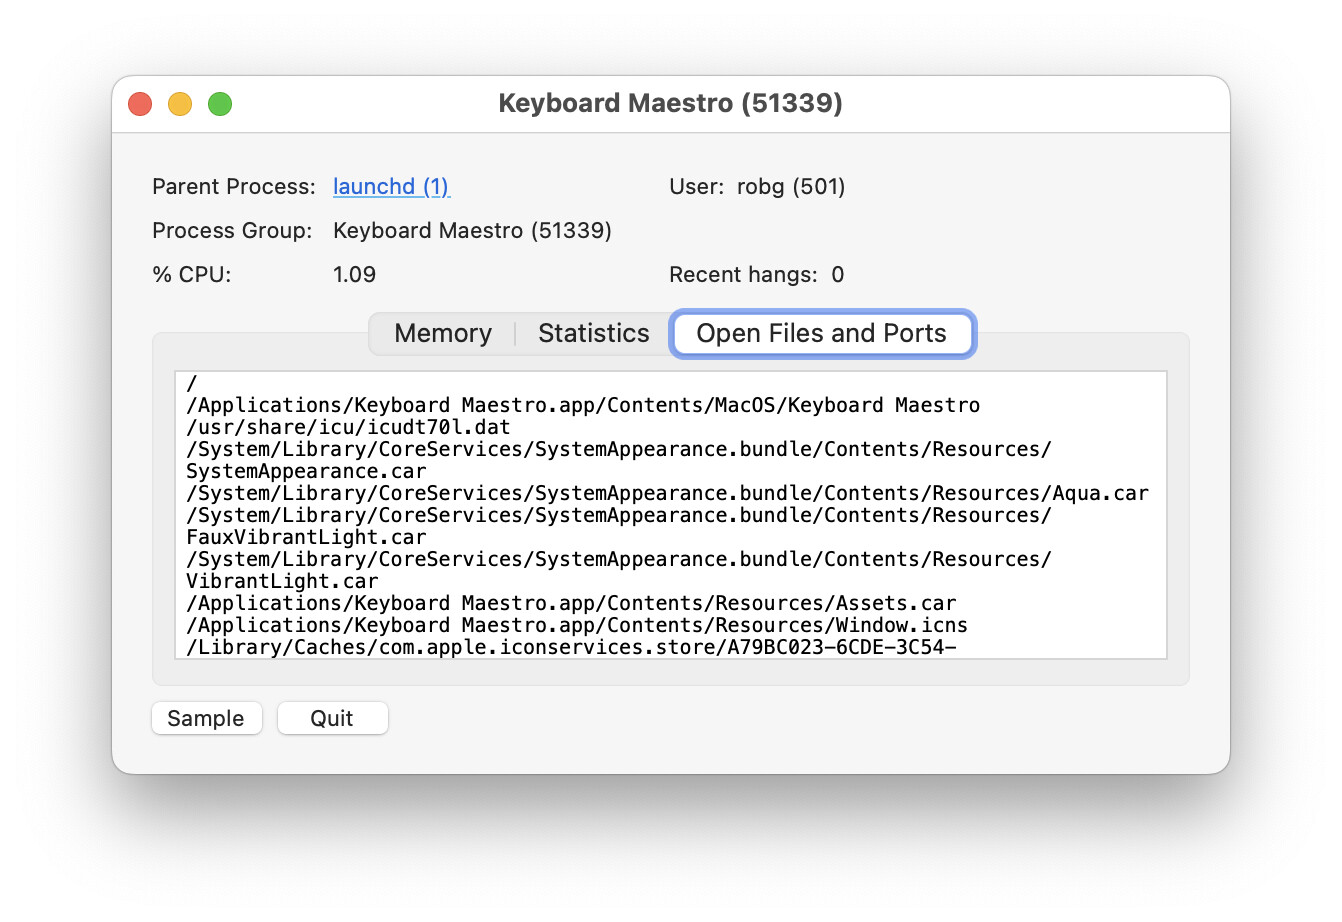1342x922 pixels.
Task: Open the launchd (1) parent process link
Action: pos(391,187)
